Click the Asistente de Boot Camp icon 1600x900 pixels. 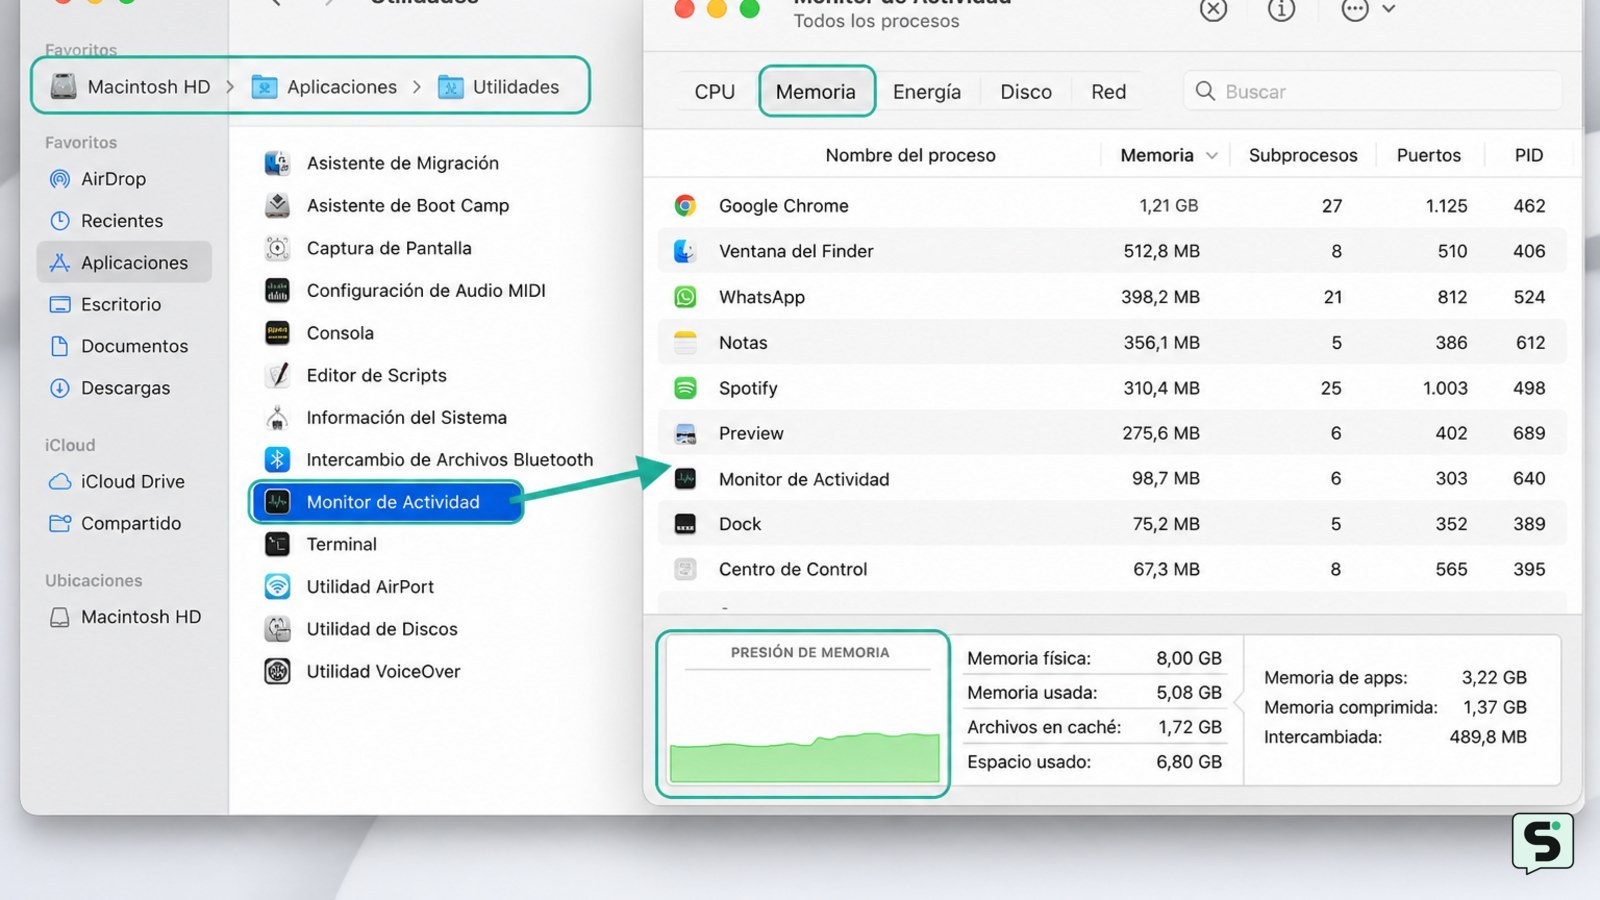pos(277,205)
